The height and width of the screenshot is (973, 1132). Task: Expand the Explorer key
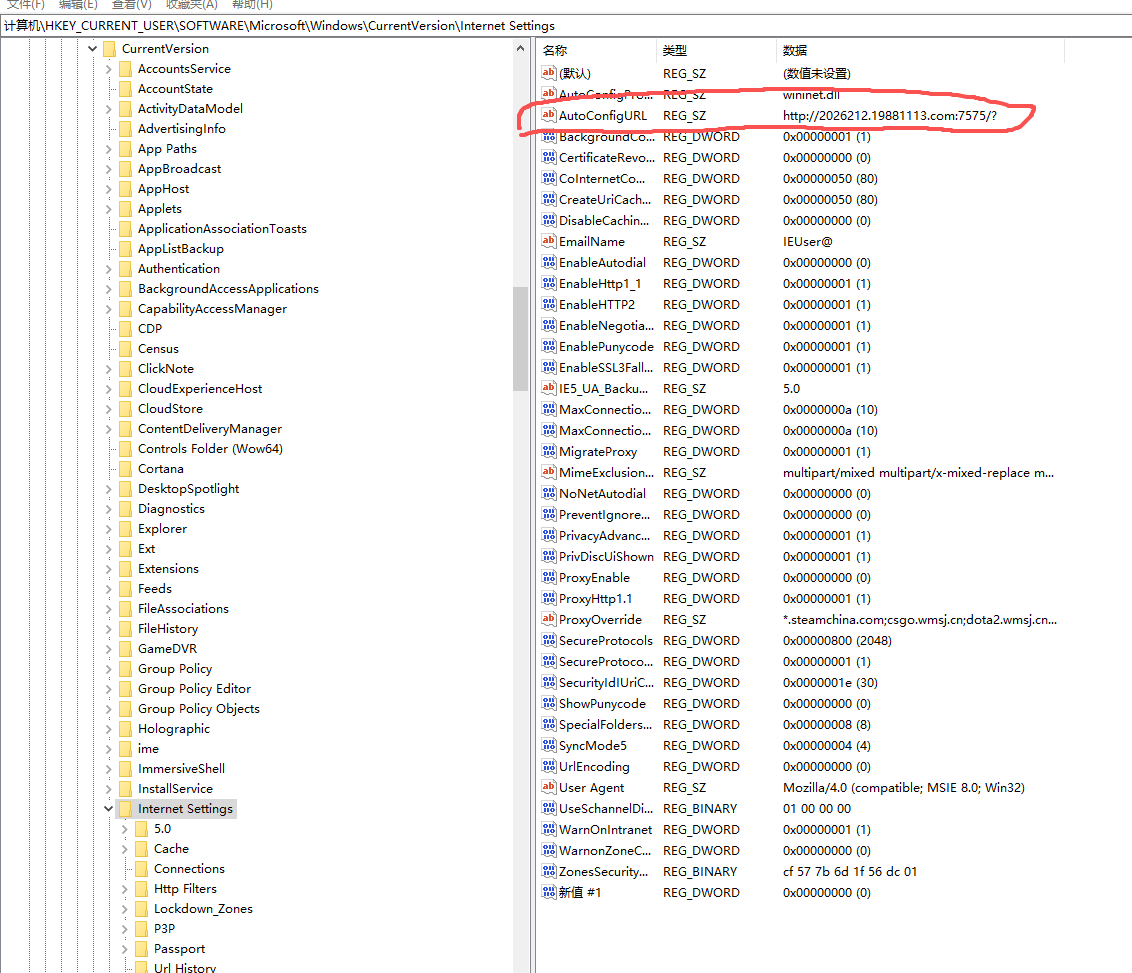[108, 528]
